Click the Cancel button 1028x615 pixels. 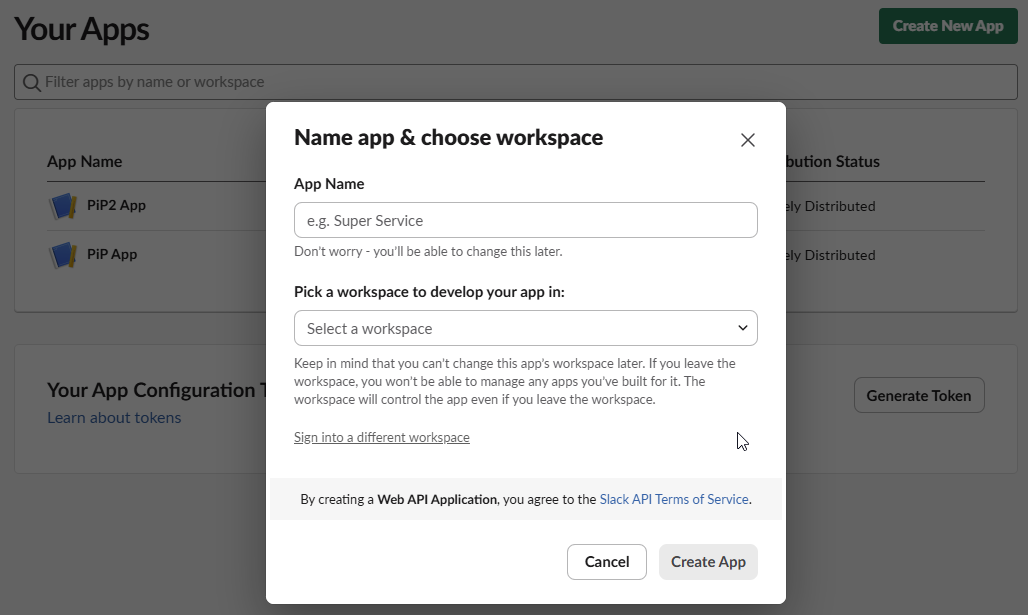(x=606, y=562)
